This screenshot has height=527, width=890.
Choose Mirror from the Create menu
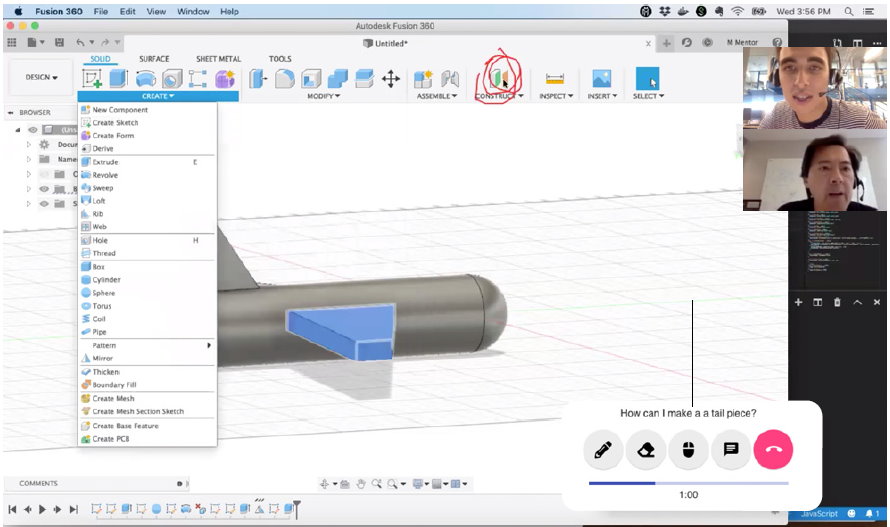click(x=147, y=358)
